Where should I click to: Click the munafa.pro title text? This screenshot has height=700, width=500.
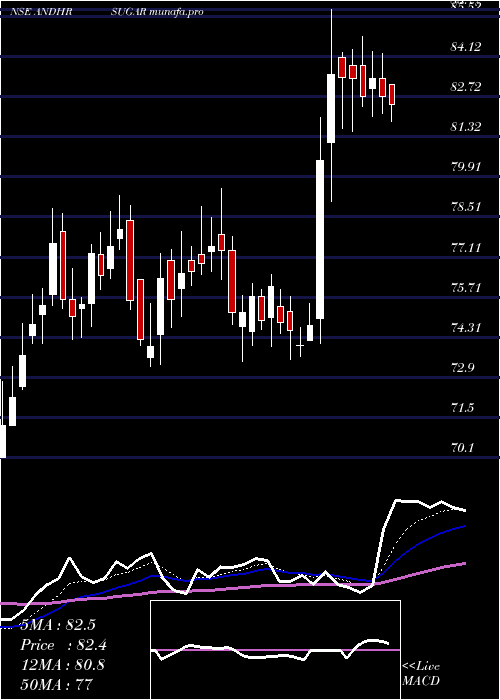(177, 12)
